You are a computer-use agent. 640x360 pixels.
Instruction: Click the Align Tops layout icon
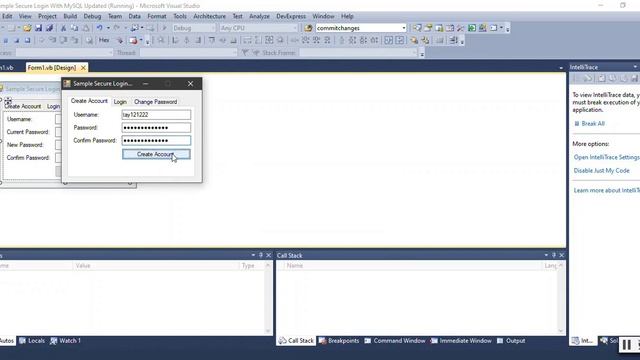pyautogui.click(x=211, y=40)
